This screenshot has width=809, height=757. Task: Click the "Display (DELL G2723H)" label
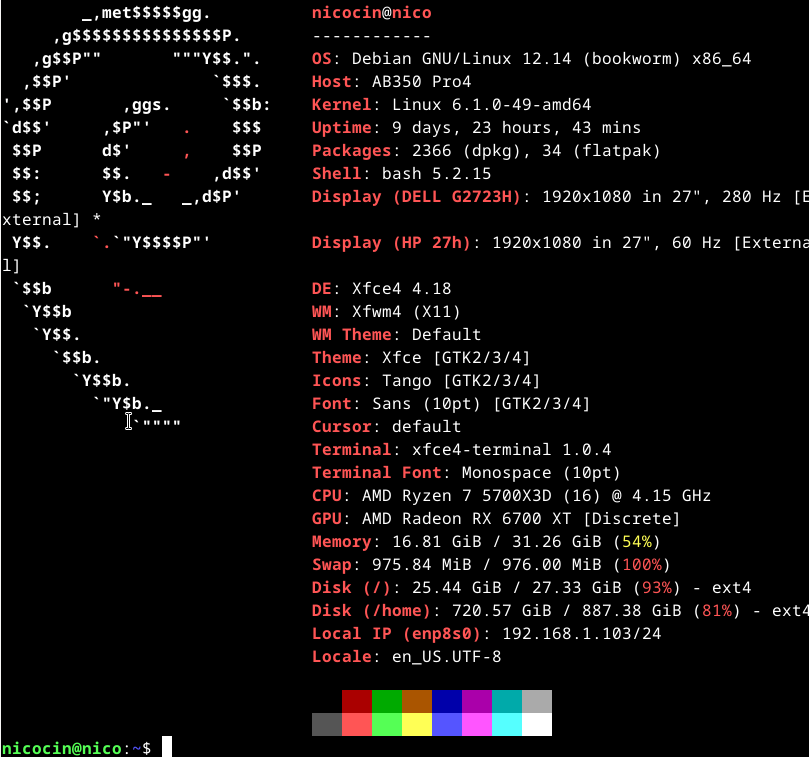[x=416, y=197]
